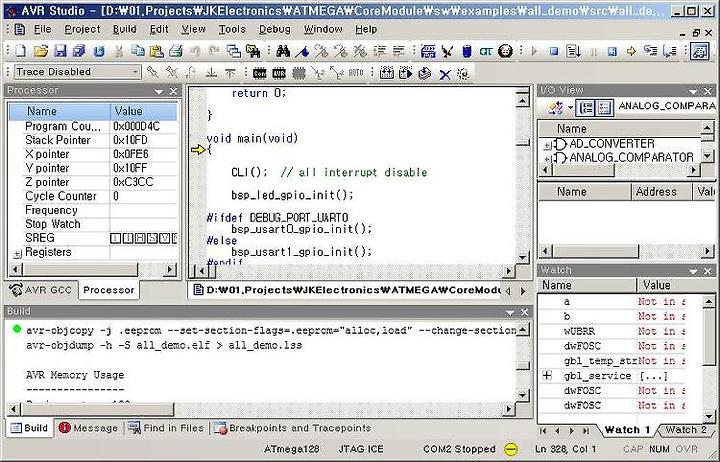
Task: Switch to the Find in Files tab
Action: (166, 428)
